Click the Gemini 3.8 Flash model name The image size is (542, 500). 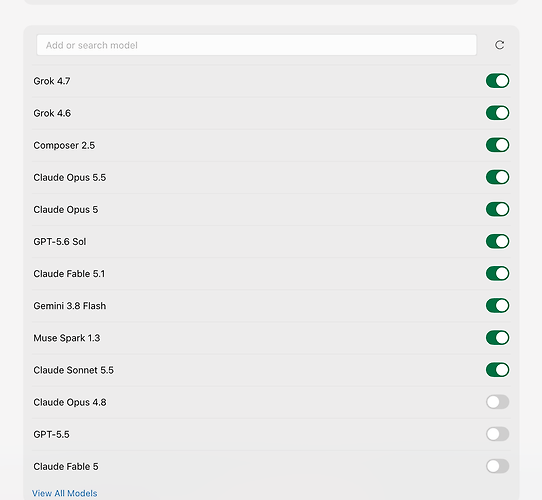69,306
